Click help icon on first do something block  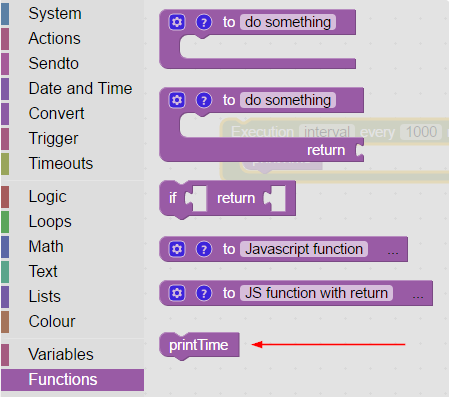tap(204, 22)
